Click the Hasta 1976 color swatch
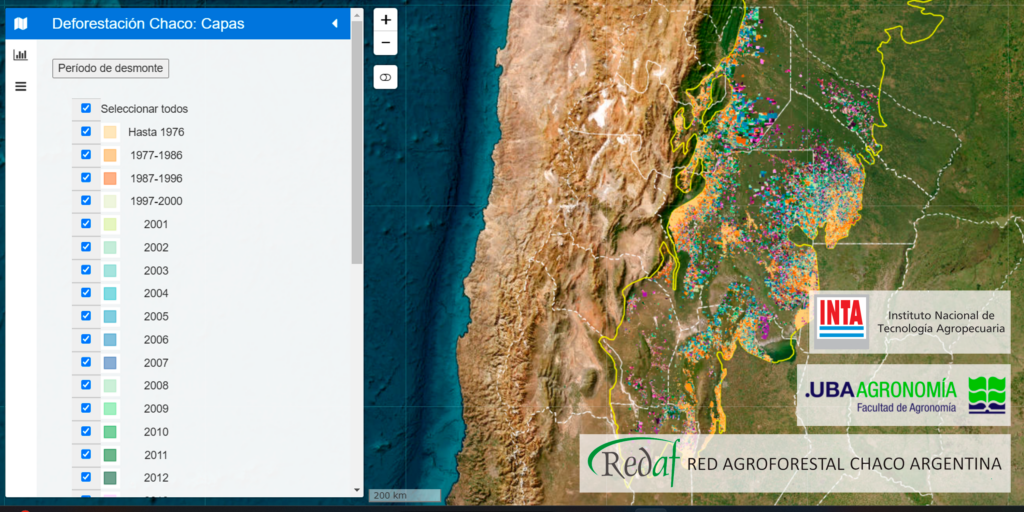 coord(110,132)
